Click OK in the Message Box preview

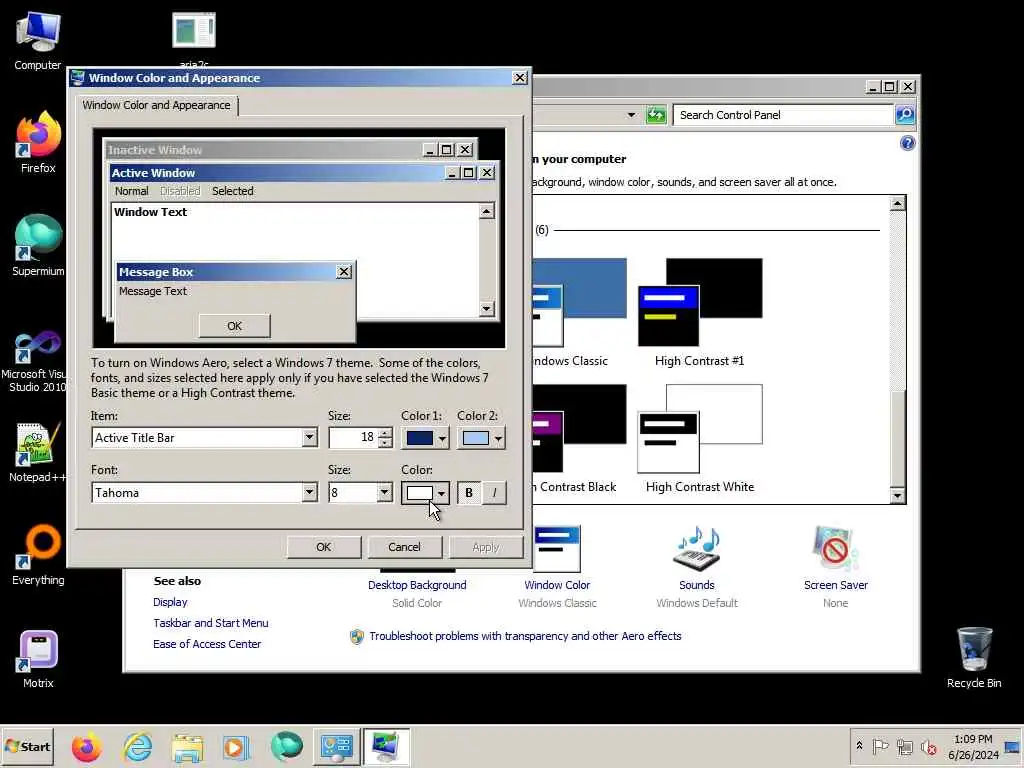point(234,326)
